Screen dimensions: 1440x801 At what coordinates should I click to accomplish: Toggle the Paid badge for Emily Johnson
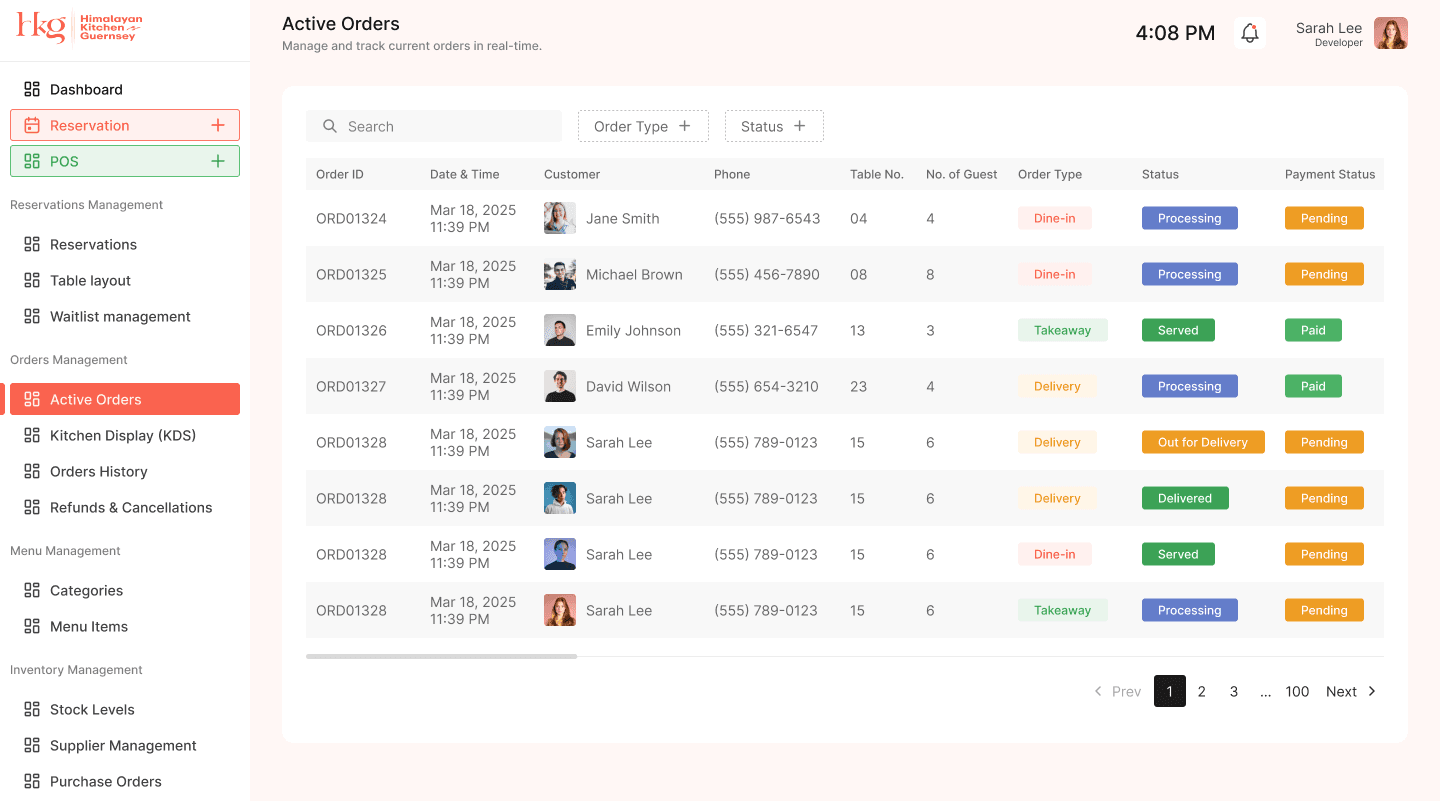click(x=1313, y=330)
